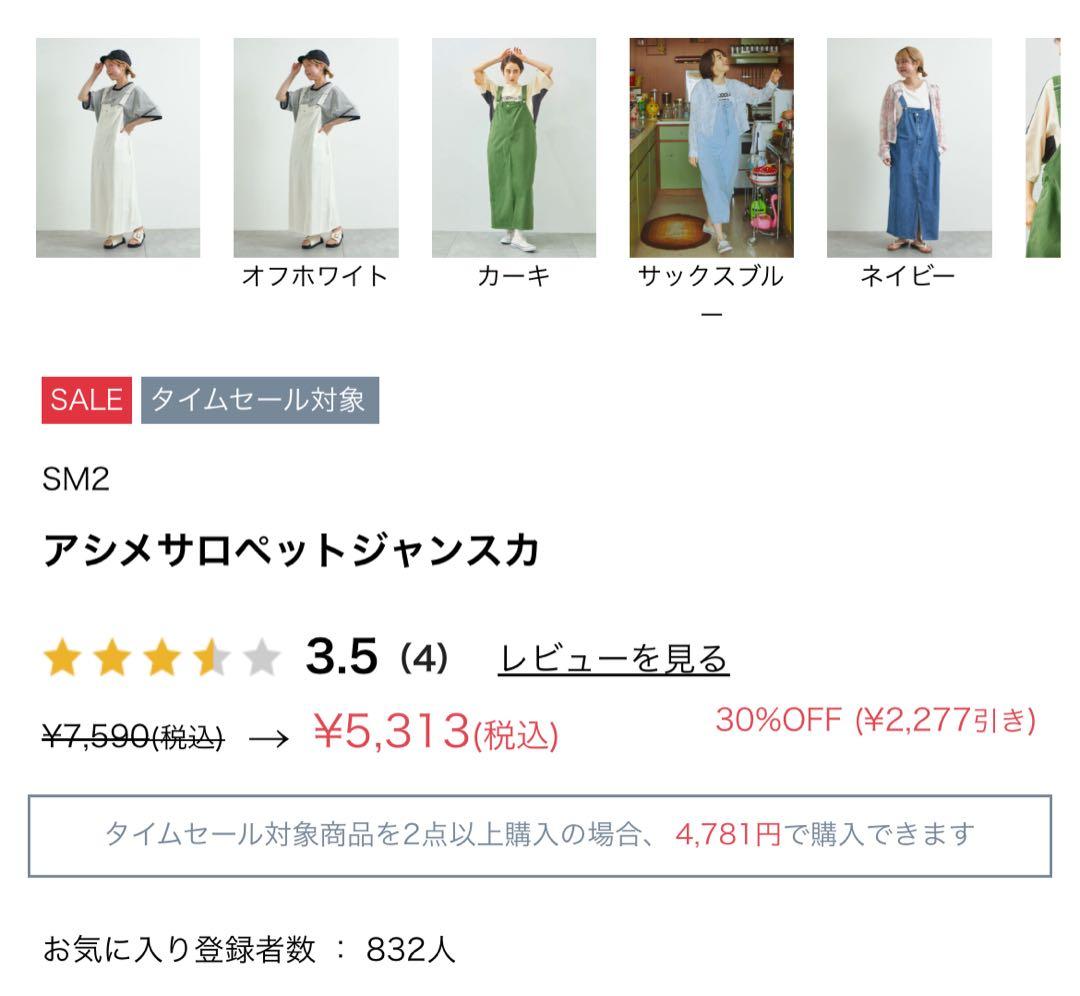
Task: Pick the サックスブルー color thumbnail
Action: [712, 147]
